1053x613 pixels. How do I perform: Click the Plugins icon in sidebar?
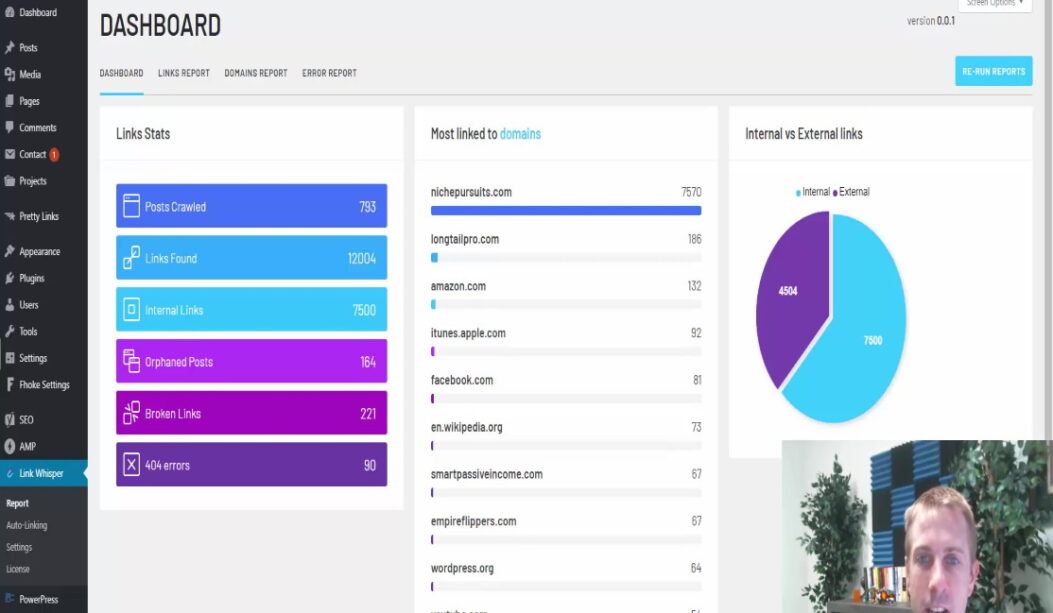[10, 278]
